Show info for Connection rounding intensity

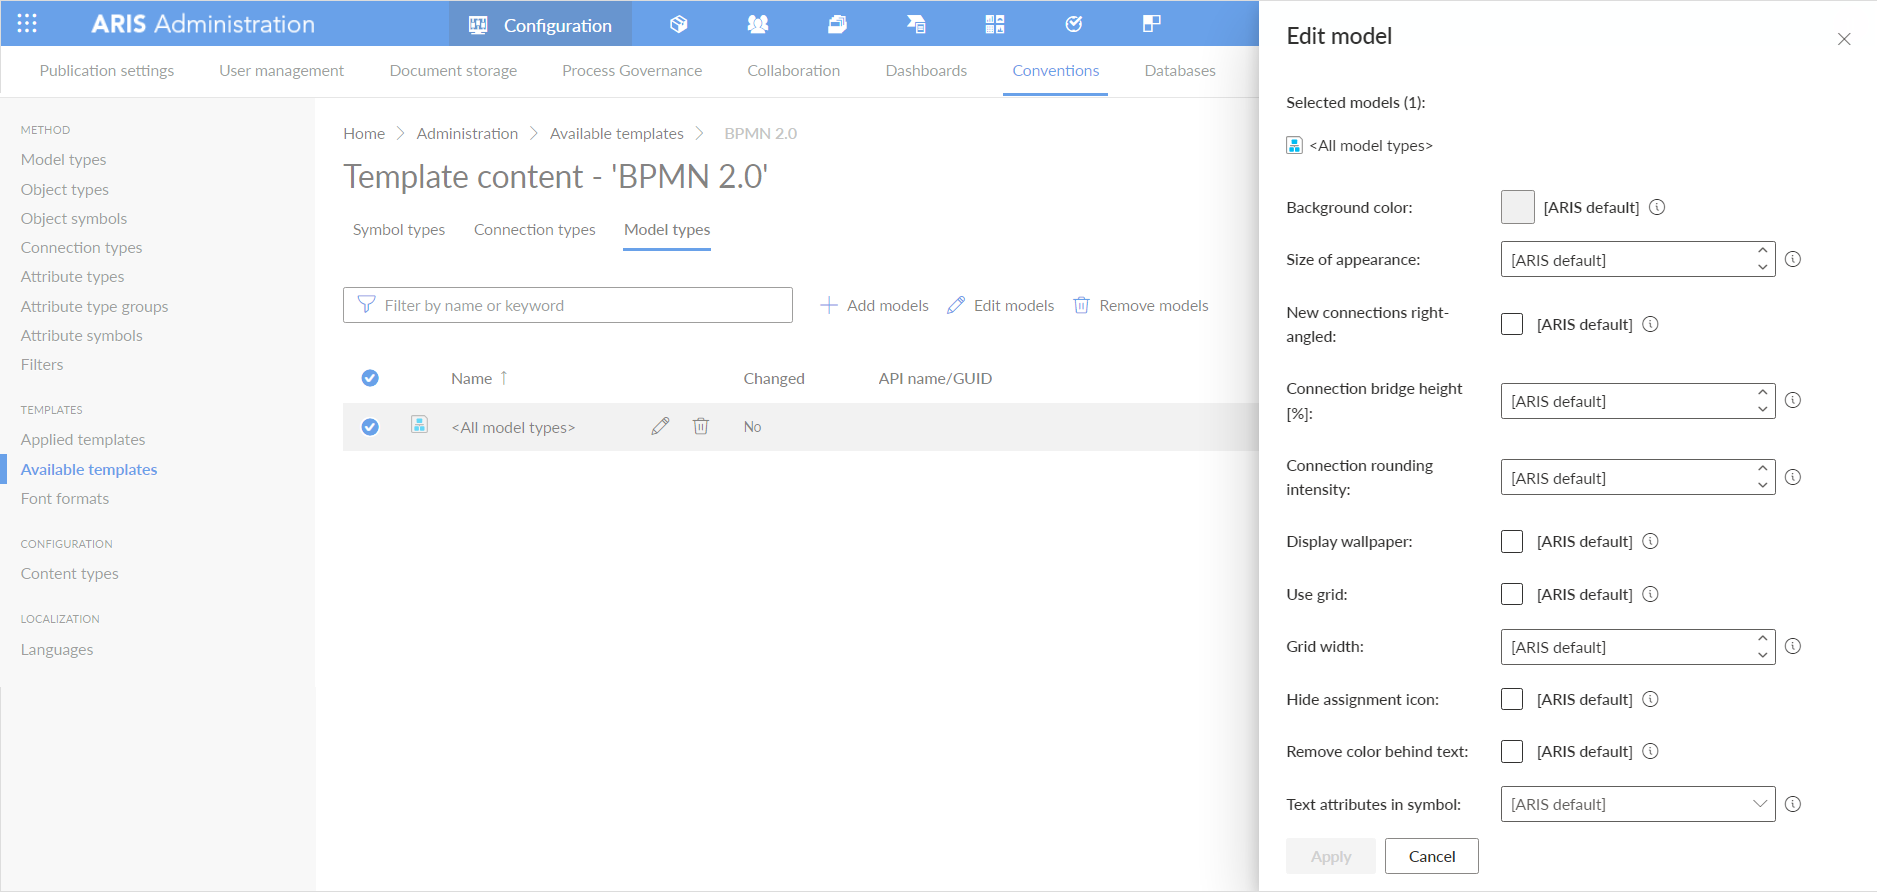point(1793,477)
